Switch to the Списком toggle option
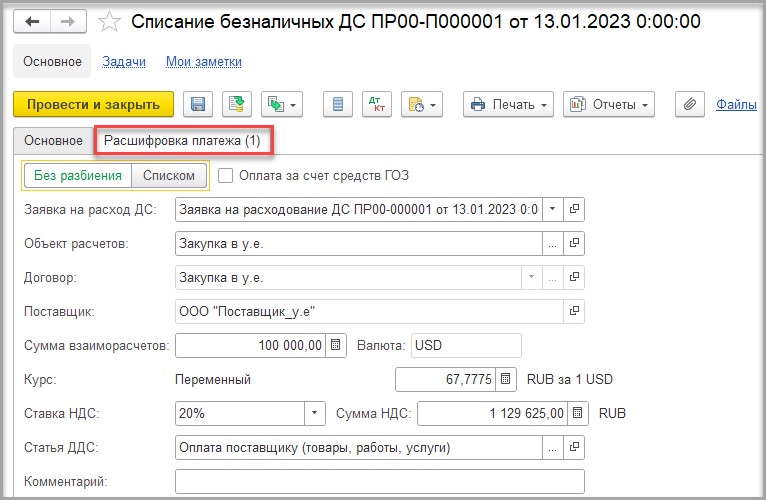 coord(170,176)
